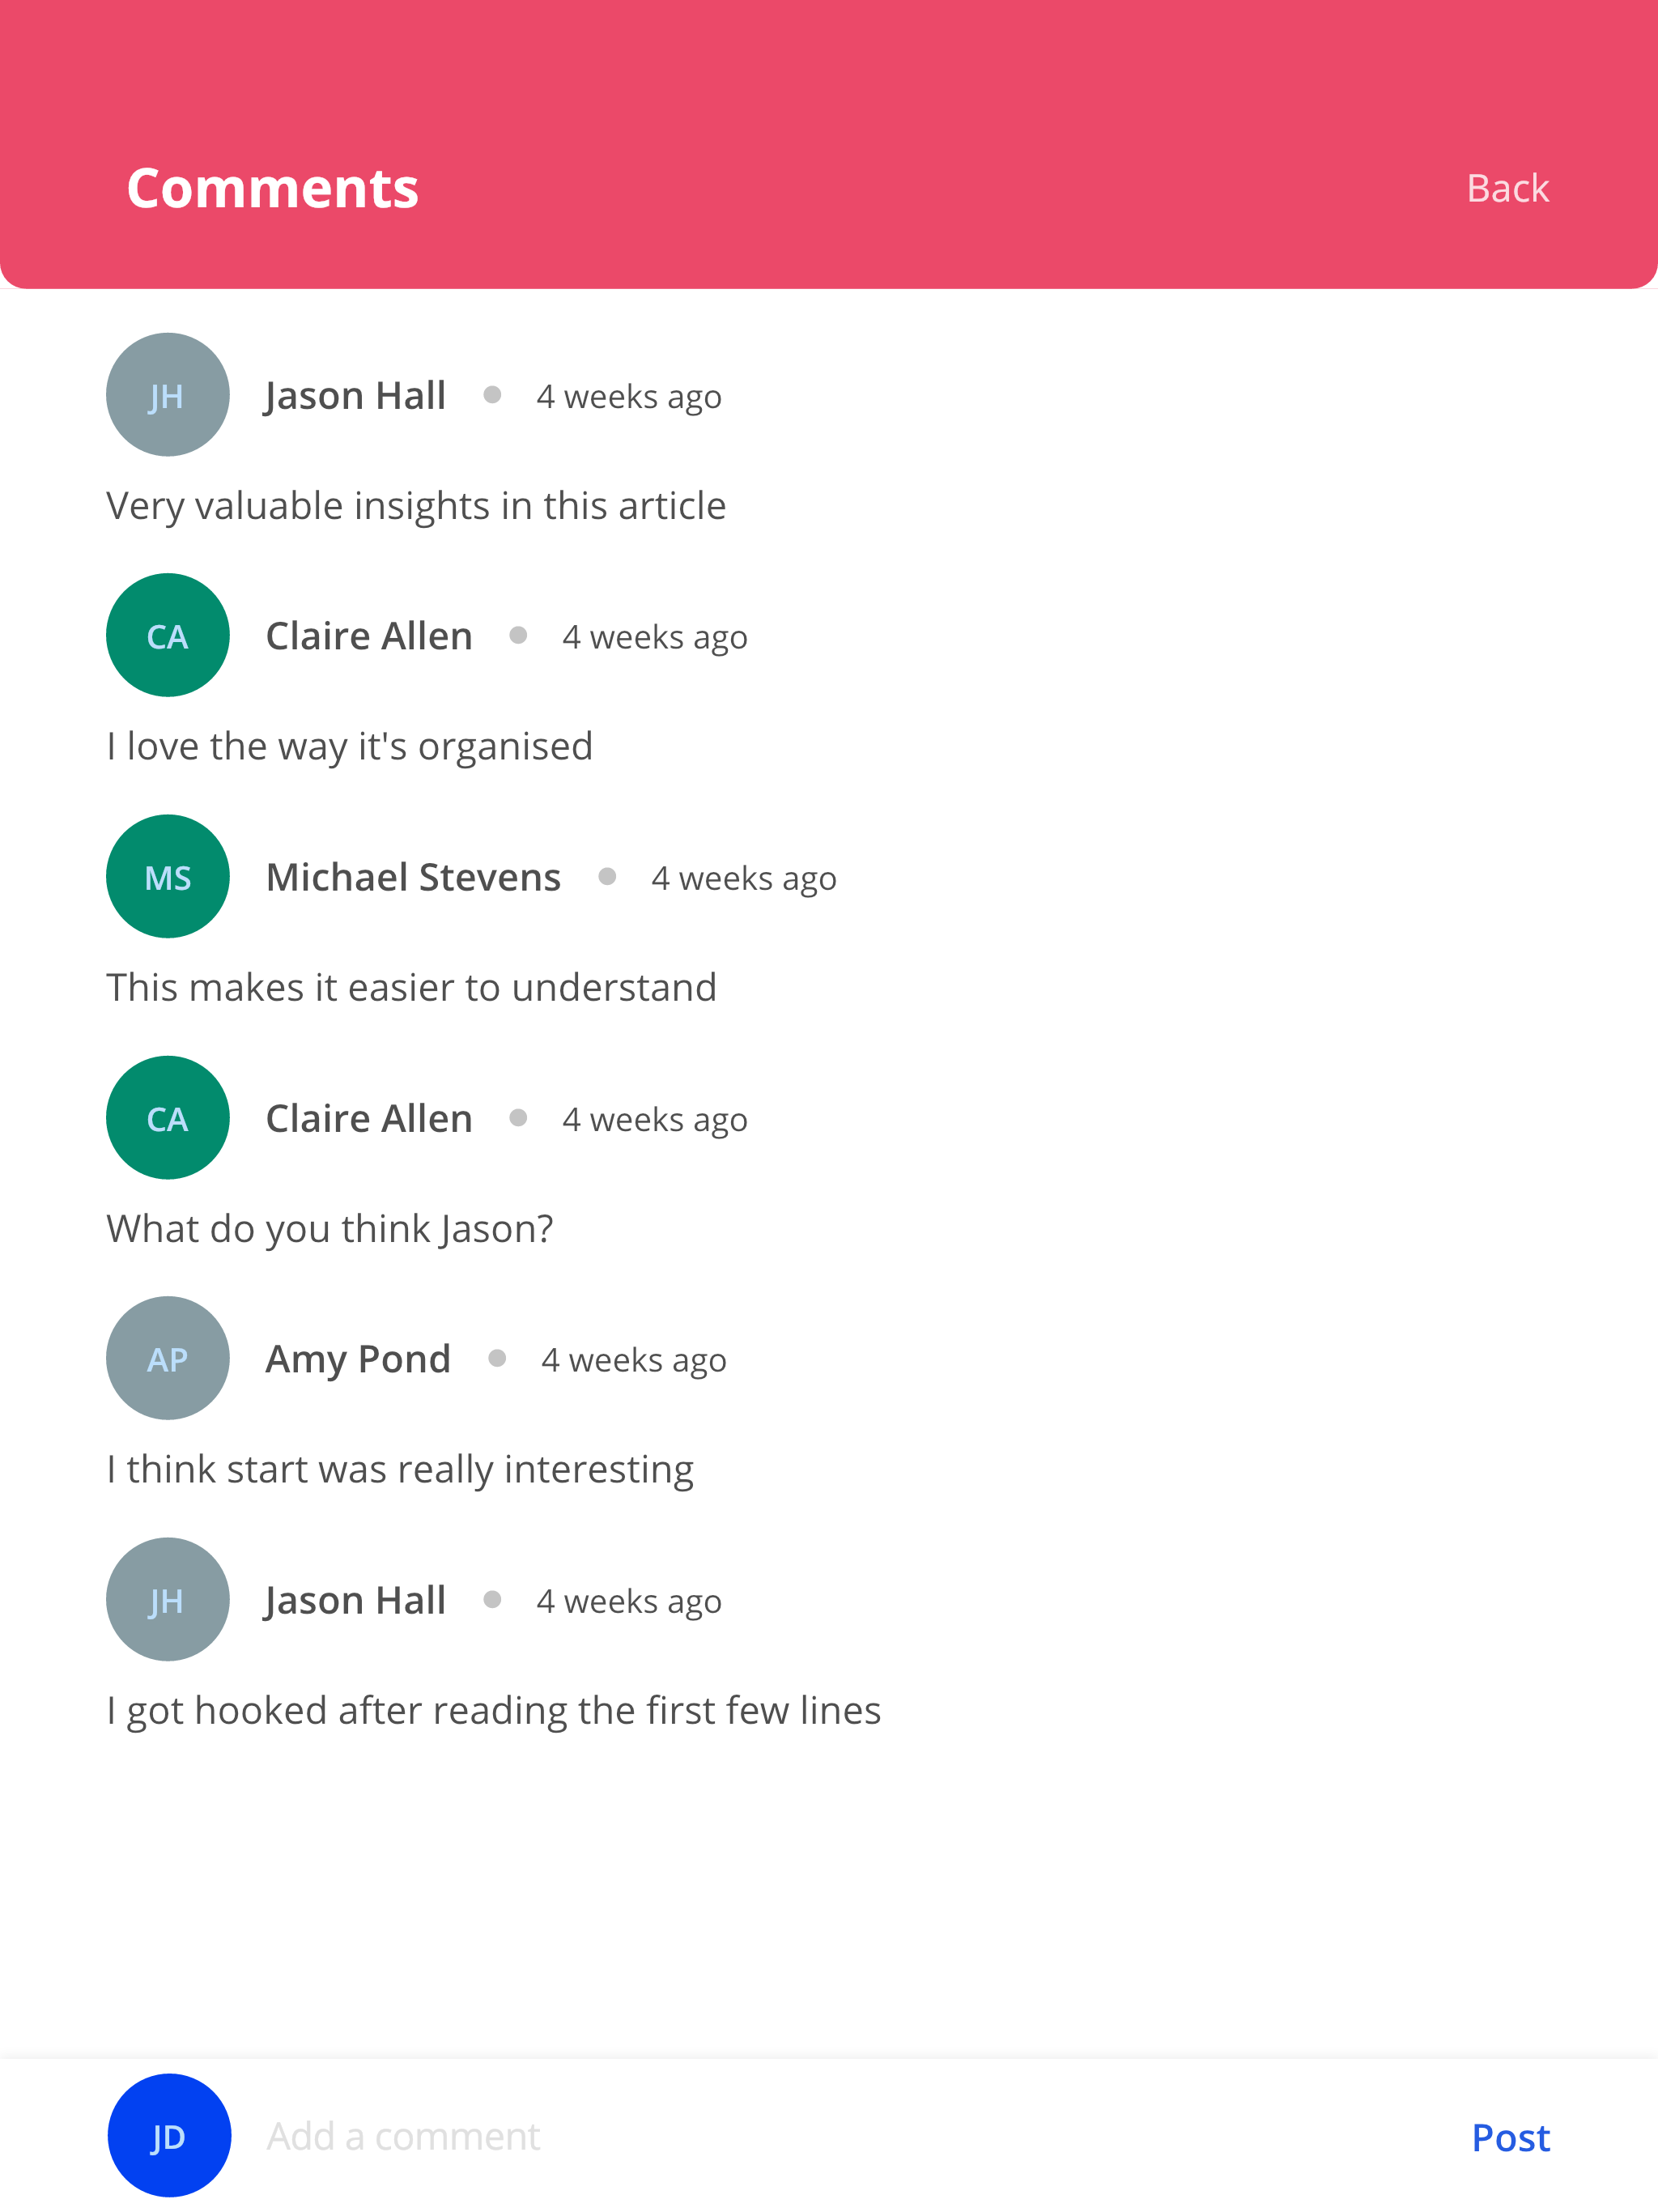Select the Michael Stevens MS avatar
This screenshot has width=1658, height=2212.
[x=168, y=876]
